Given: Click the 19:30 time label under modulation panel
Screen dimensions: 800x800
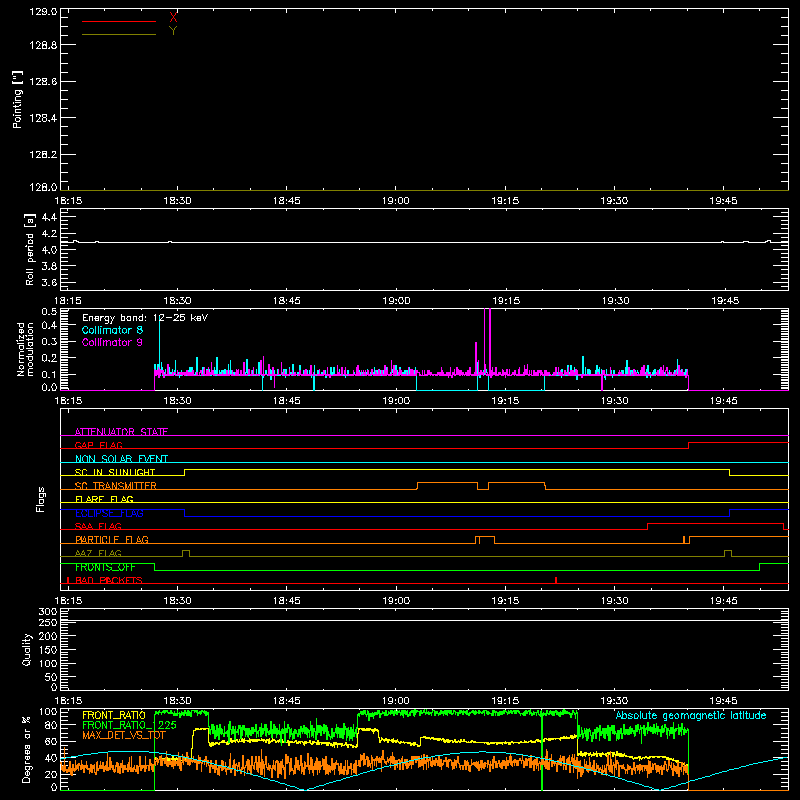Looking at the screenshot, I should pyautogui.click(x=614, y=401).
